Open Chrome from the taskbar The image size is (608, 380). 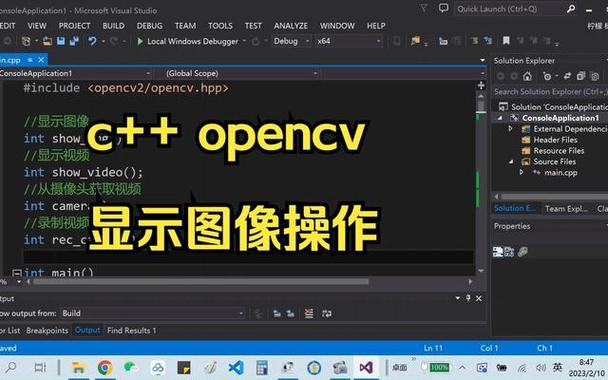pyautogui.click(x=105, y=367)
